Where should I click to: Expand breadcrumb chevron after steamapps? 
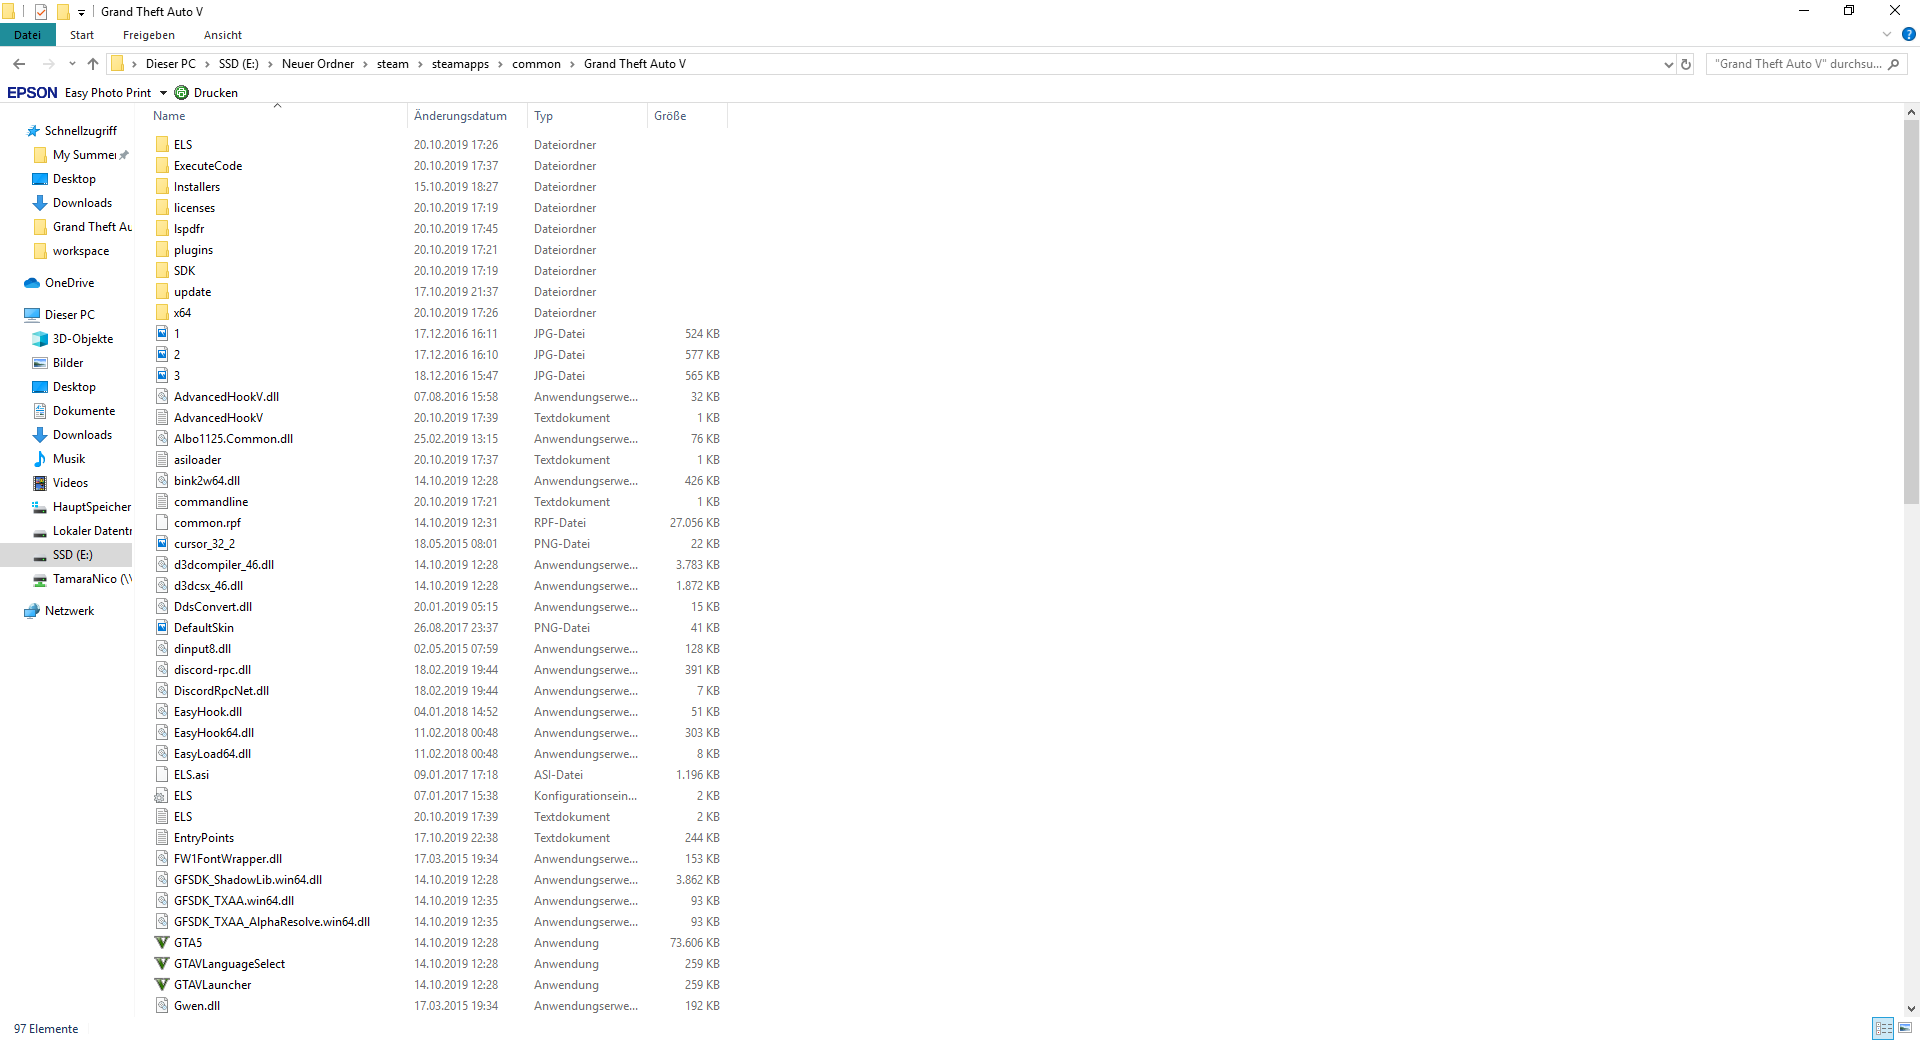point(500,64)
